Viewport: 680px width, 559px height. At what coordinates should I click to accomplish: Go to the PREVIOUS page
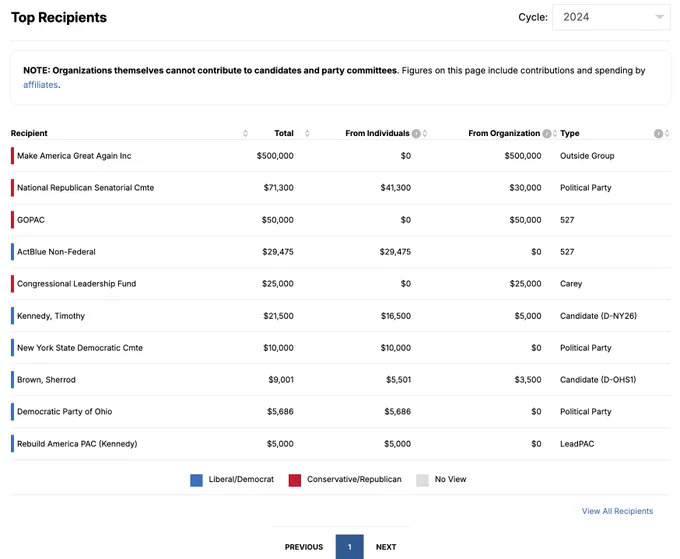coord(304,547)
